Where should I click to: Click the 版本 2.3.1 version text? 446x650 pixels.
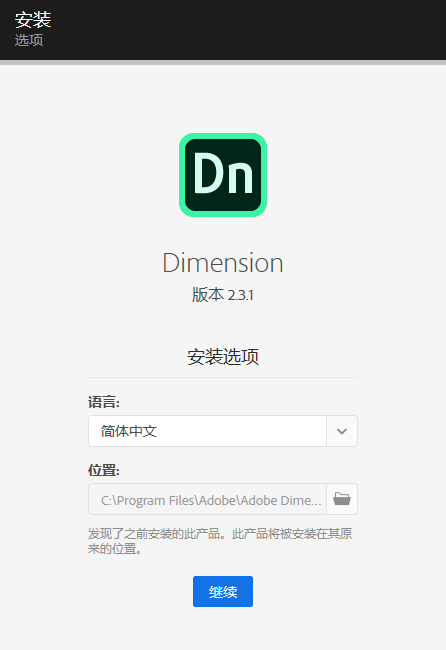tap(223, 295)
